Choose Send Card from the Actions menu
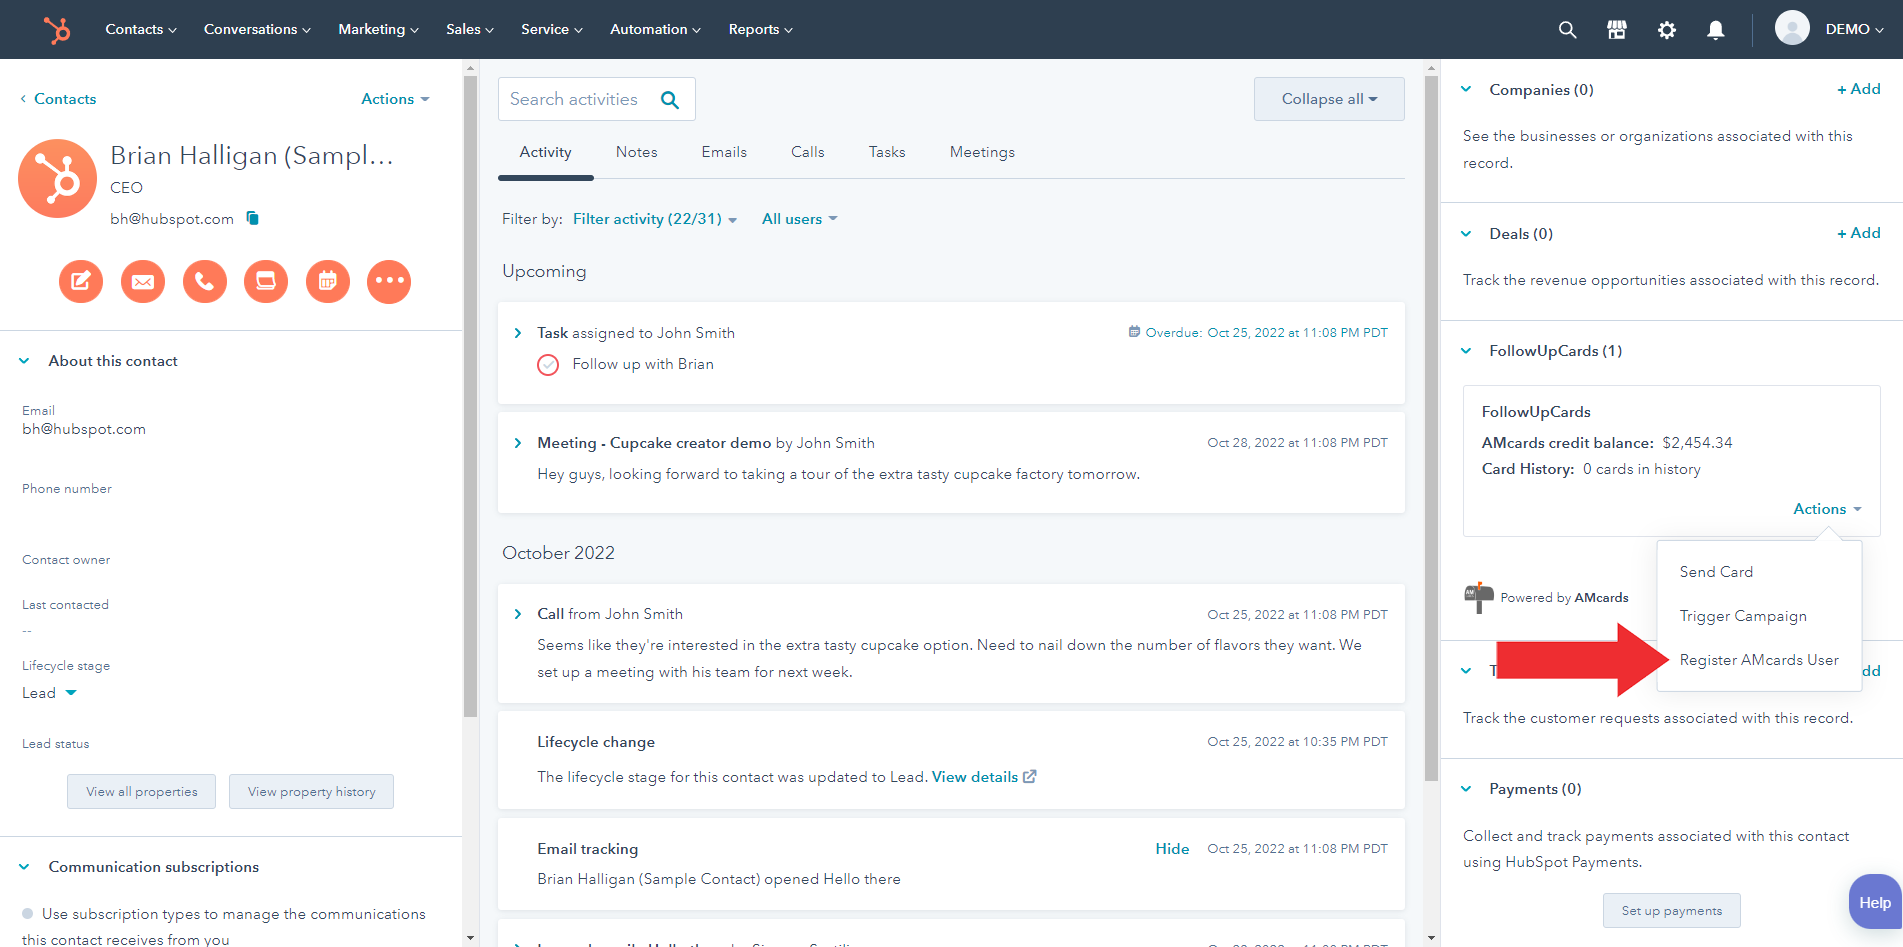The width and height of the screenshot is (1903, 947). click(1716, 572)
